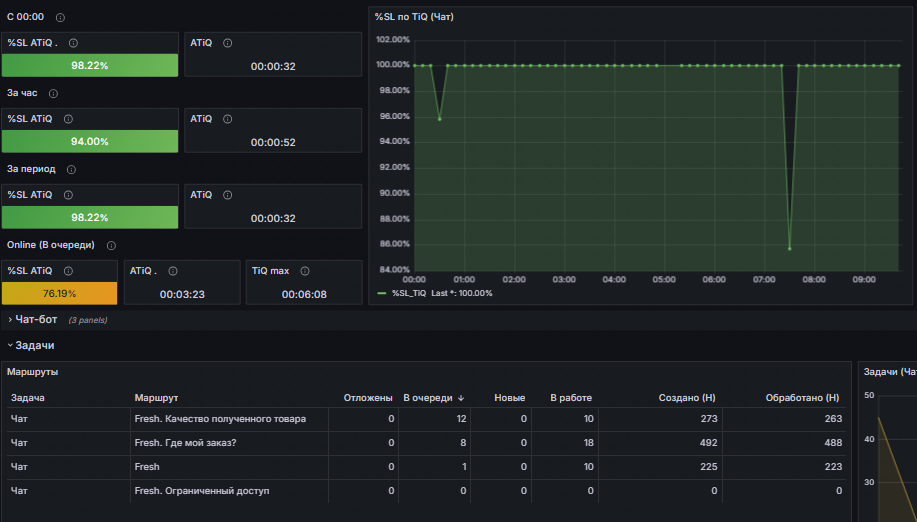Screen dimensions: 917x522
Task: Click info icon on "За час" ATiQ panel
Action: [227, 119]
